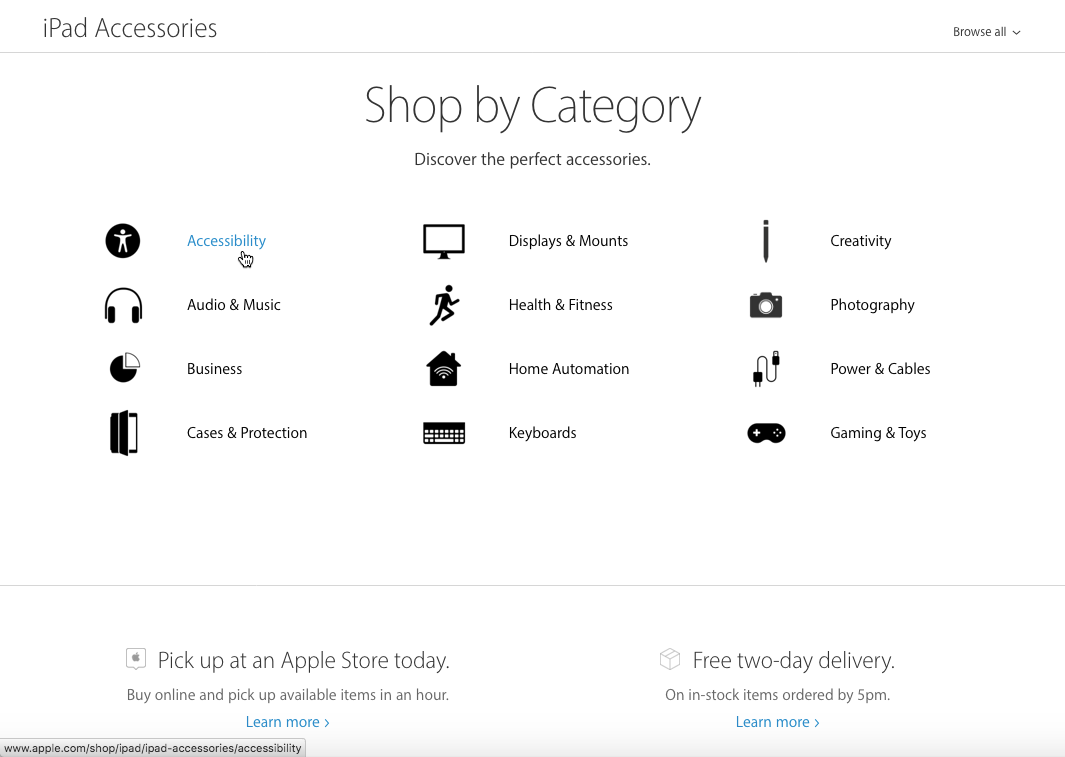Open the Photography camera icon
The width and height of the screenshot is (1065, 757).
[765, 306]
